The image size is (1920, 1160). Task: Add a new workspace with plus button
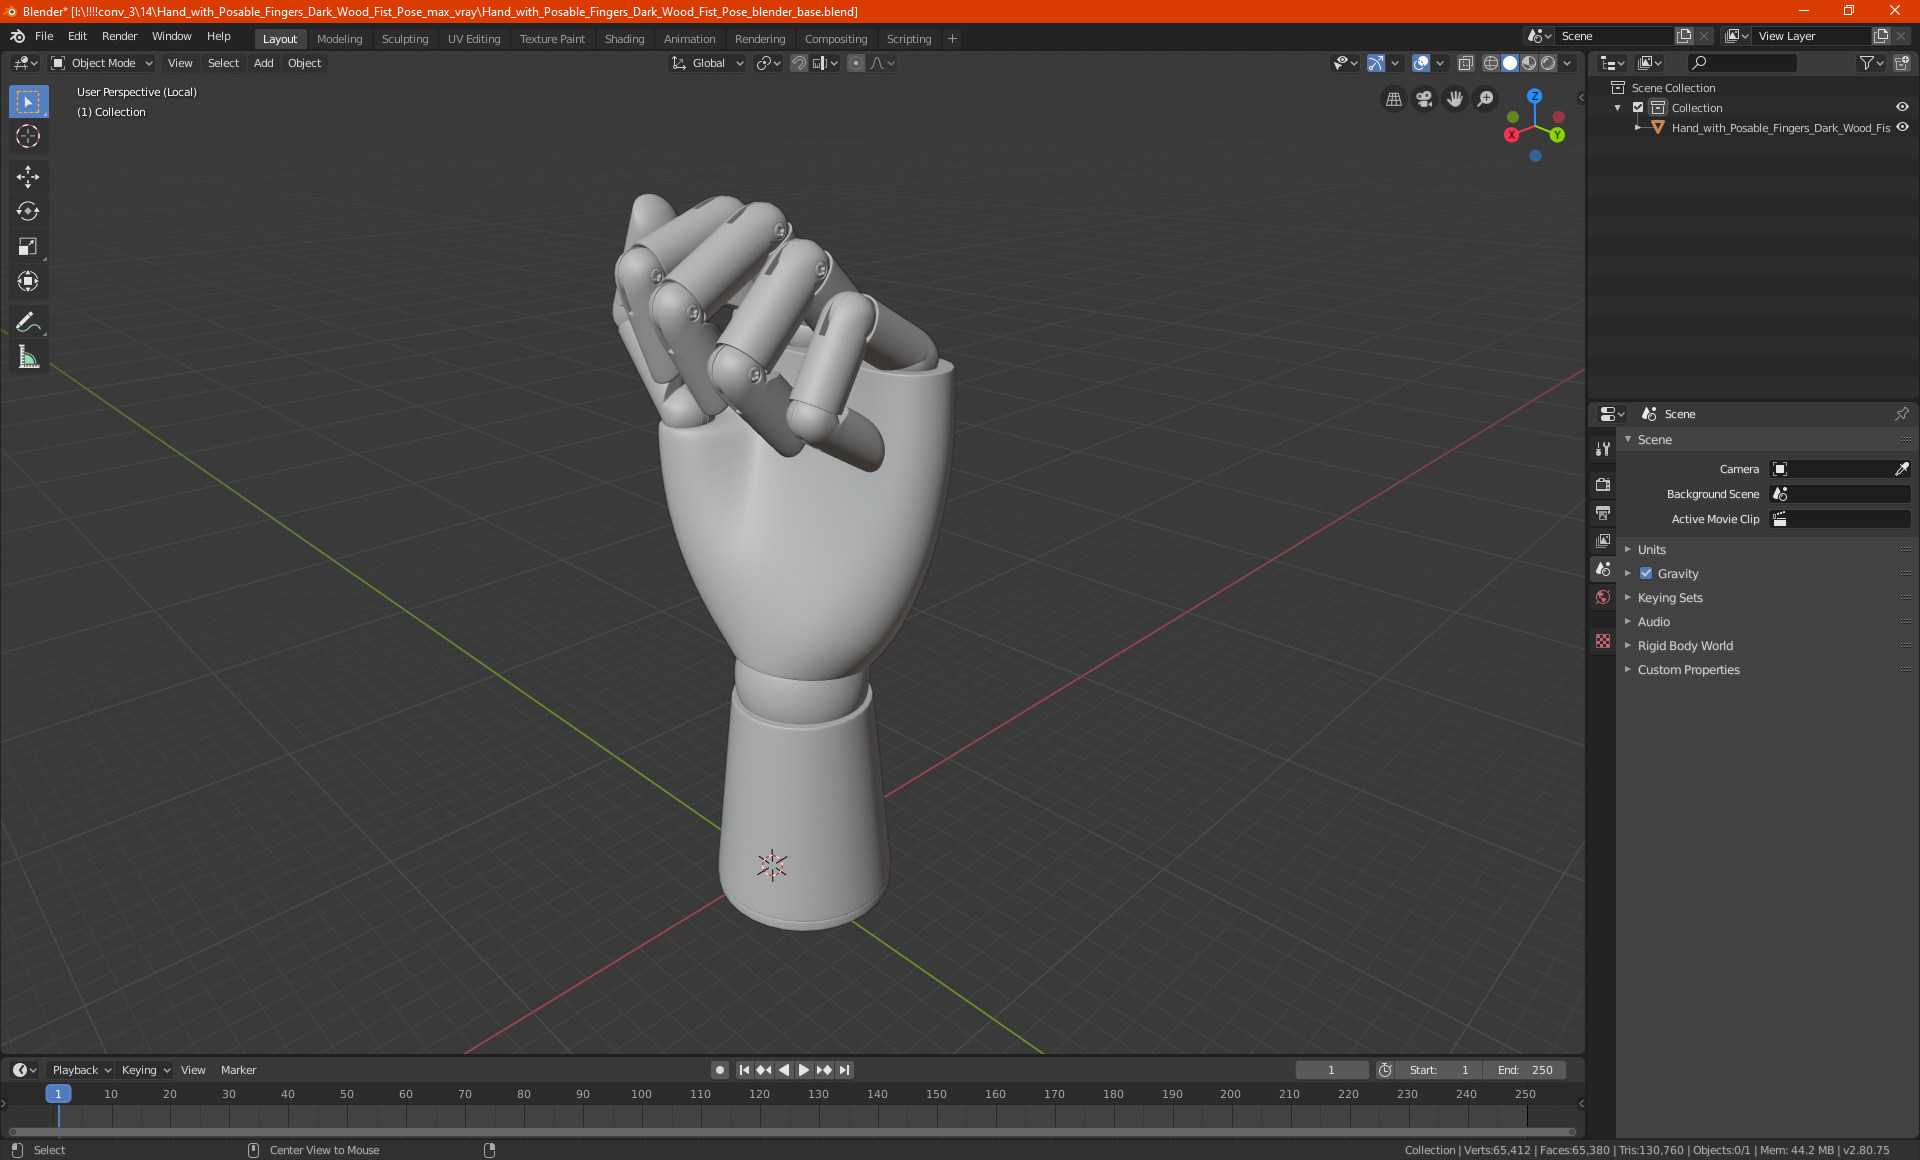pos(952,39)
